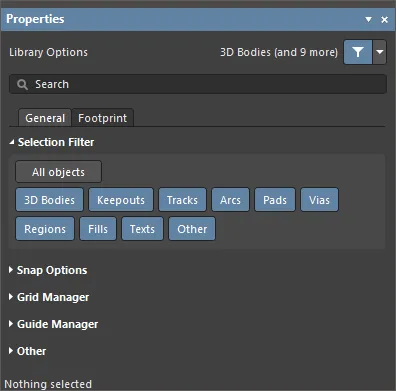Close the Properties panel

coord(384,19)
